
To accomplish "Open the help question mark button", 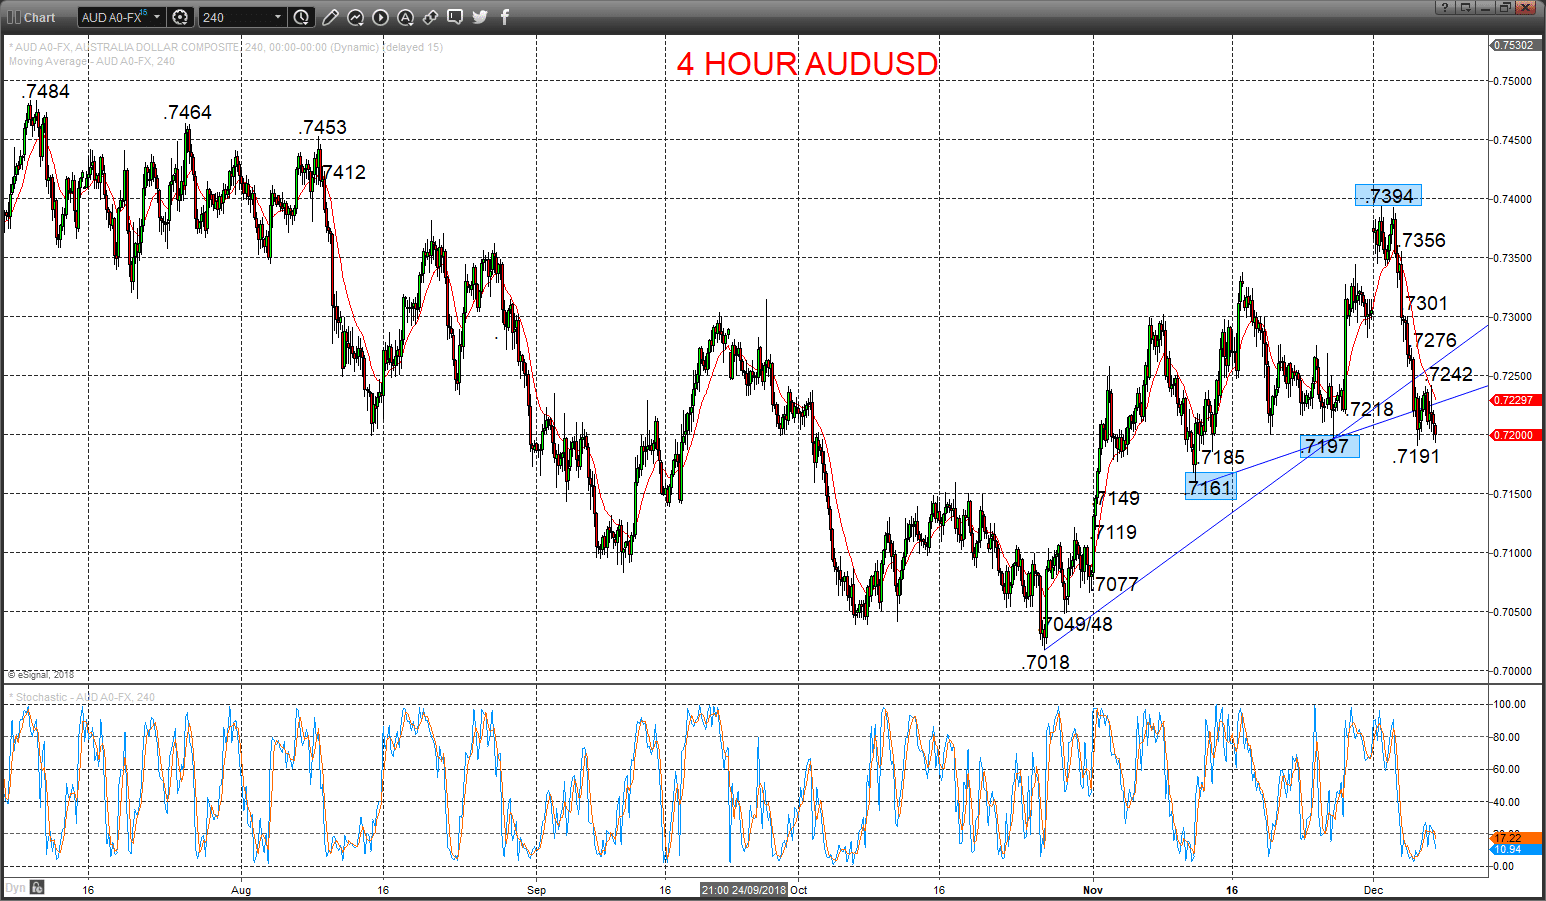I will [x=1444, y=7].
